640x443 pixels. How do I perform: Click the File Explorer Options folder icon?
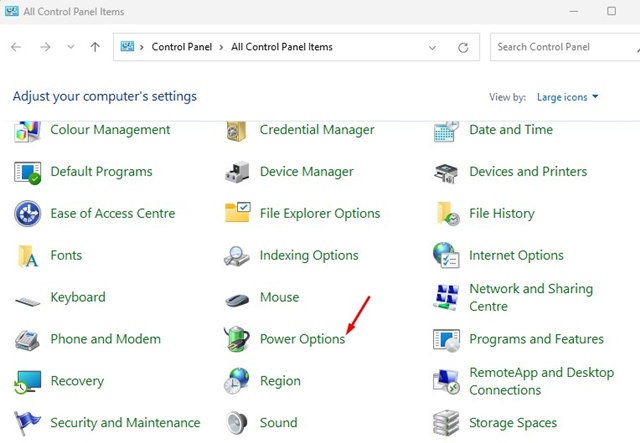pyautogui.click(x=238, y=212)
